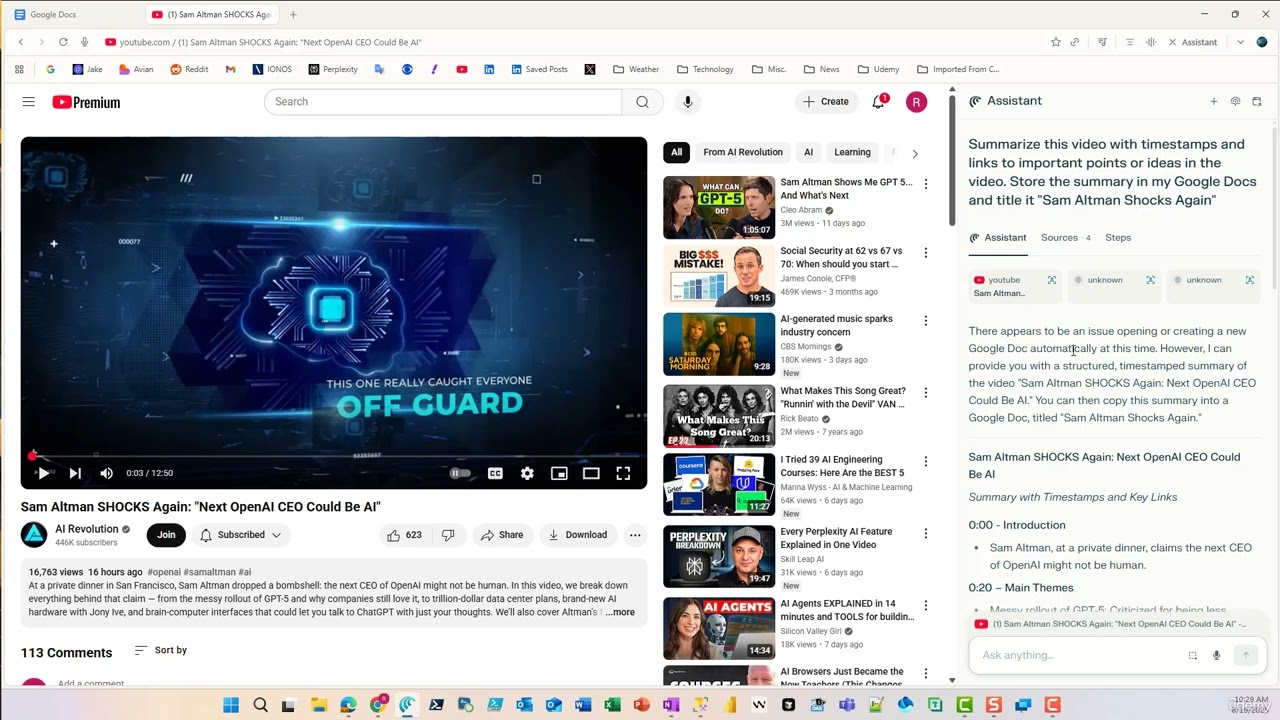This screenshot has height=720, width=1280.
Task: Open the account avatar menu
Action: pyautogui.click(x=916, y=102)
